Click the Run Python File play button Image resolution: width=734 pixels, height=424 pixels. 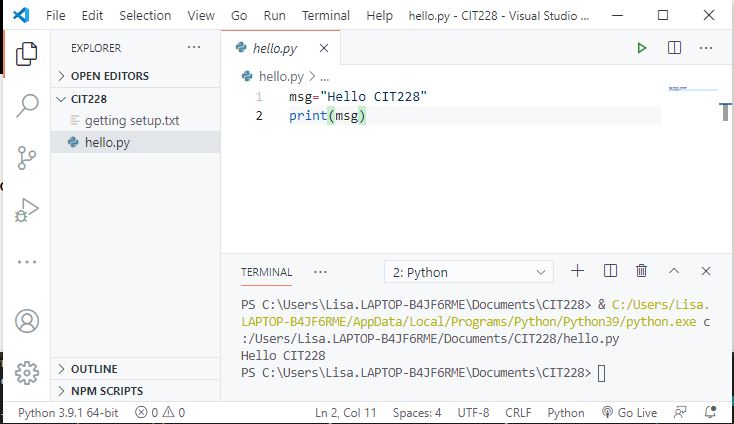coord(642,48)
